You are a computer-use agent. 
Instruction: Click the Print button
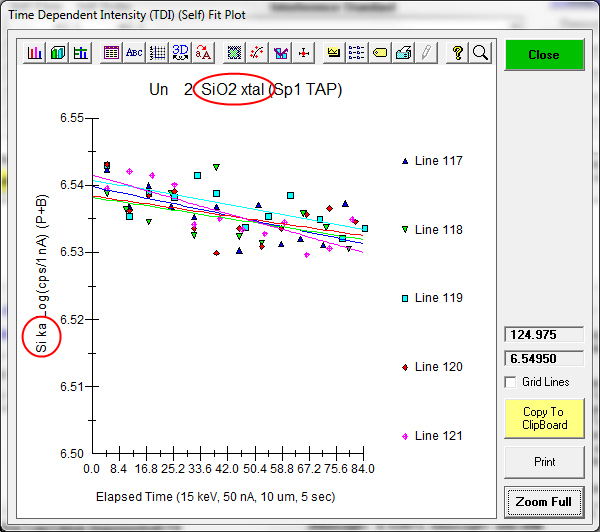(544, 462)
